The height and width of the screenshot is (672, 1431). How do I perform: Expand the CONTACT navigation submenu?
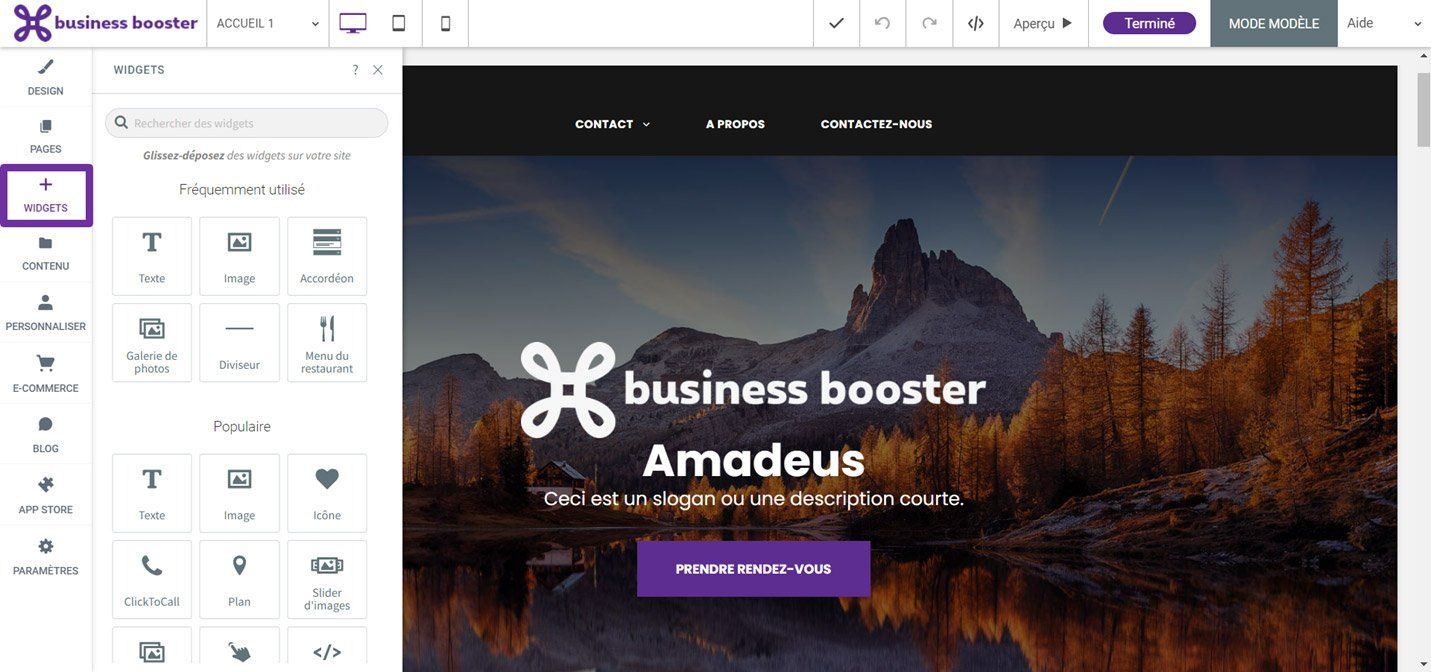[x=612, y=124]
